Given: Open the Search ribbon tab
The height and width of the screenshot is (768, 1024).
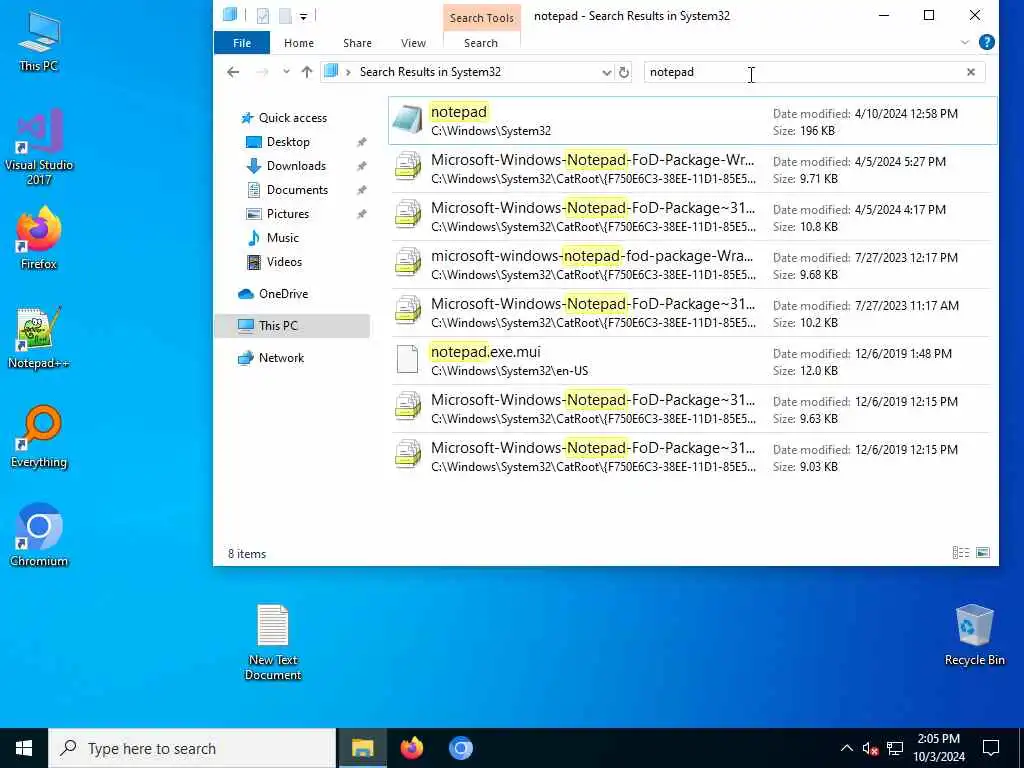Looking at the screenshot, I should 481,42.
